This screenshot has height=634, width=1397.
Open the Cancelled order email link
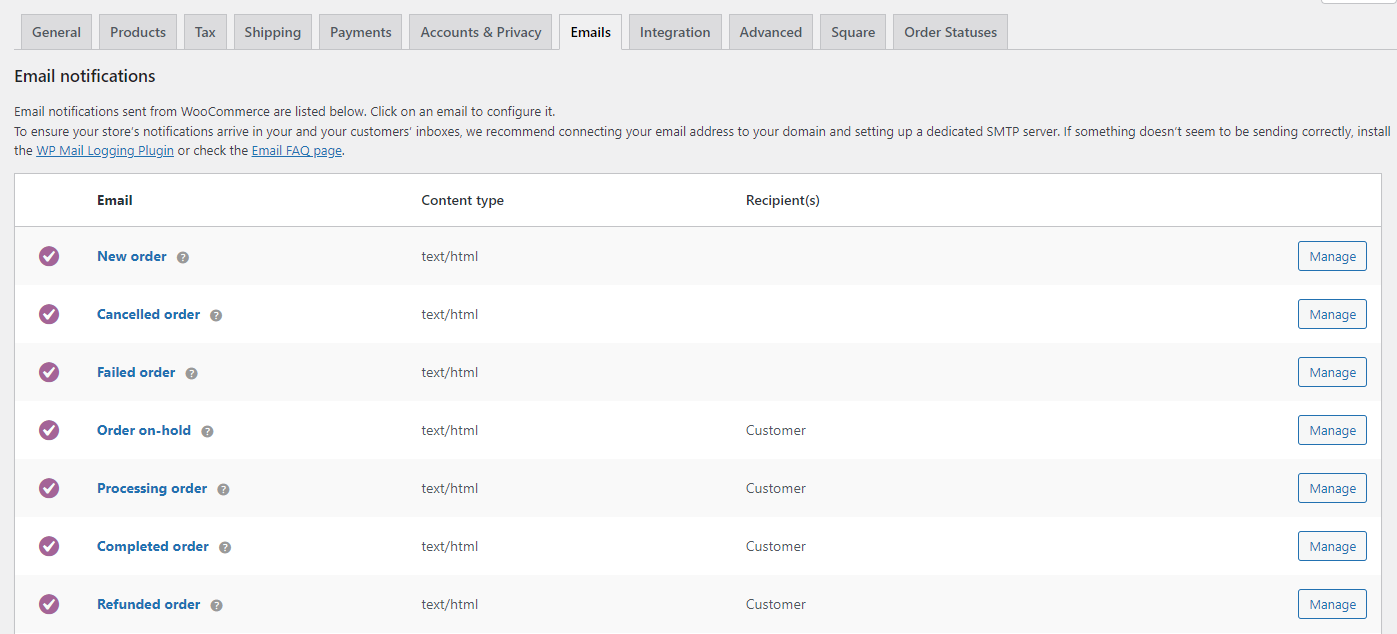(x=148, y=314)
